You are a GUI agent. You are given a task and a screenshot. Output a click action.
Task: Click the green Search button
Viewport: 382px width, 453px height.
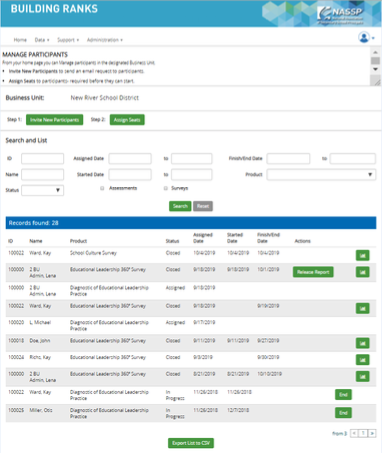click(180, 206)
